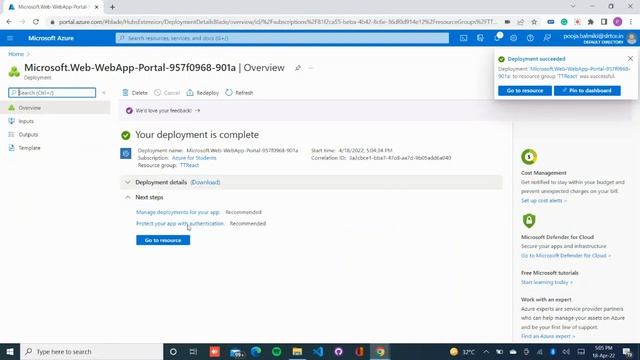Delete the deployment from the toolbar
Image resolution: width=640 pixels, height=360 pixels.
pos(135,93)
